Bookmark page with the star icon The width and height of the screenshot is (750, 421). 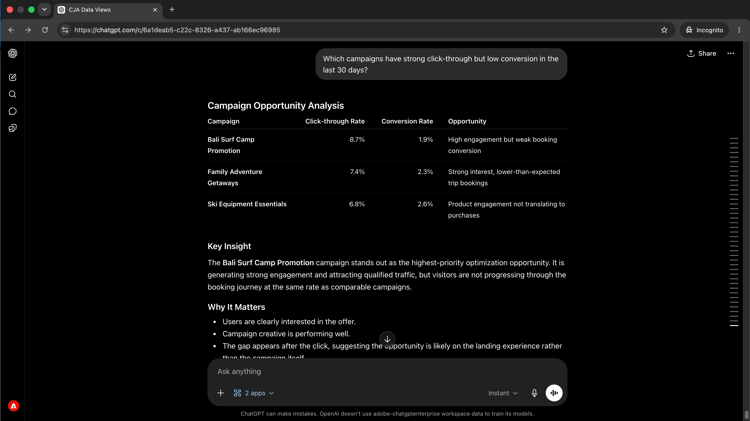664,30
